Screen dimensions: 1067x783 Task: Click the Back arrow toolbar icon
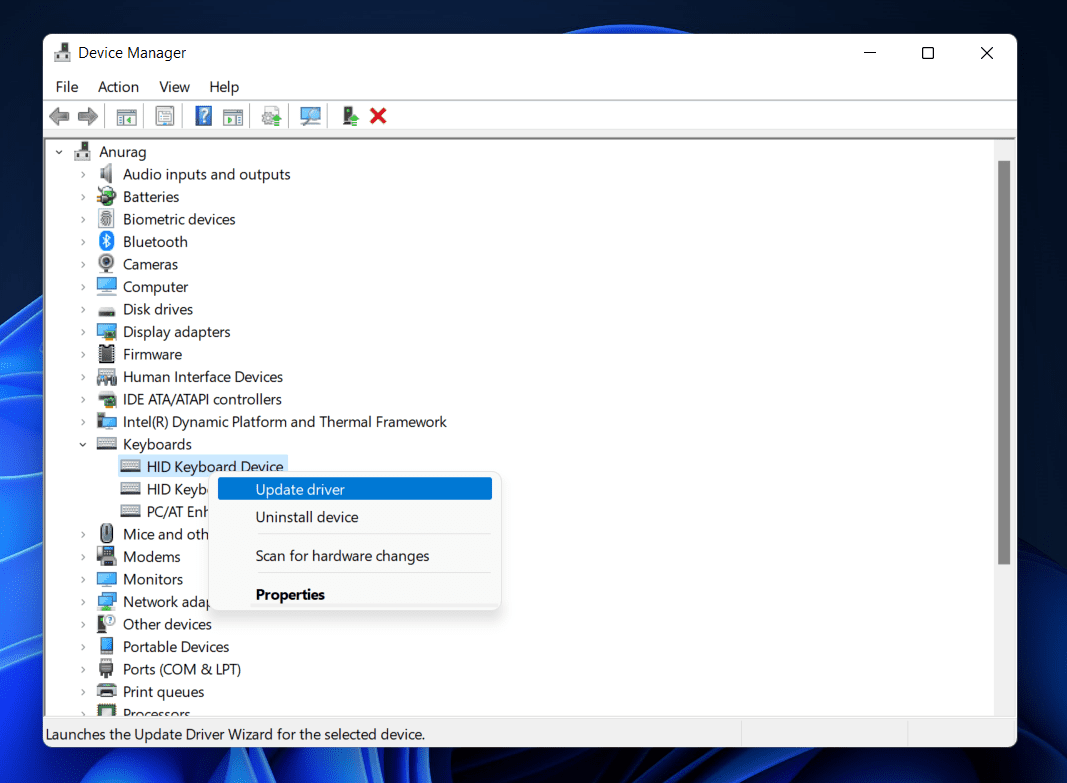pos(59,116)
